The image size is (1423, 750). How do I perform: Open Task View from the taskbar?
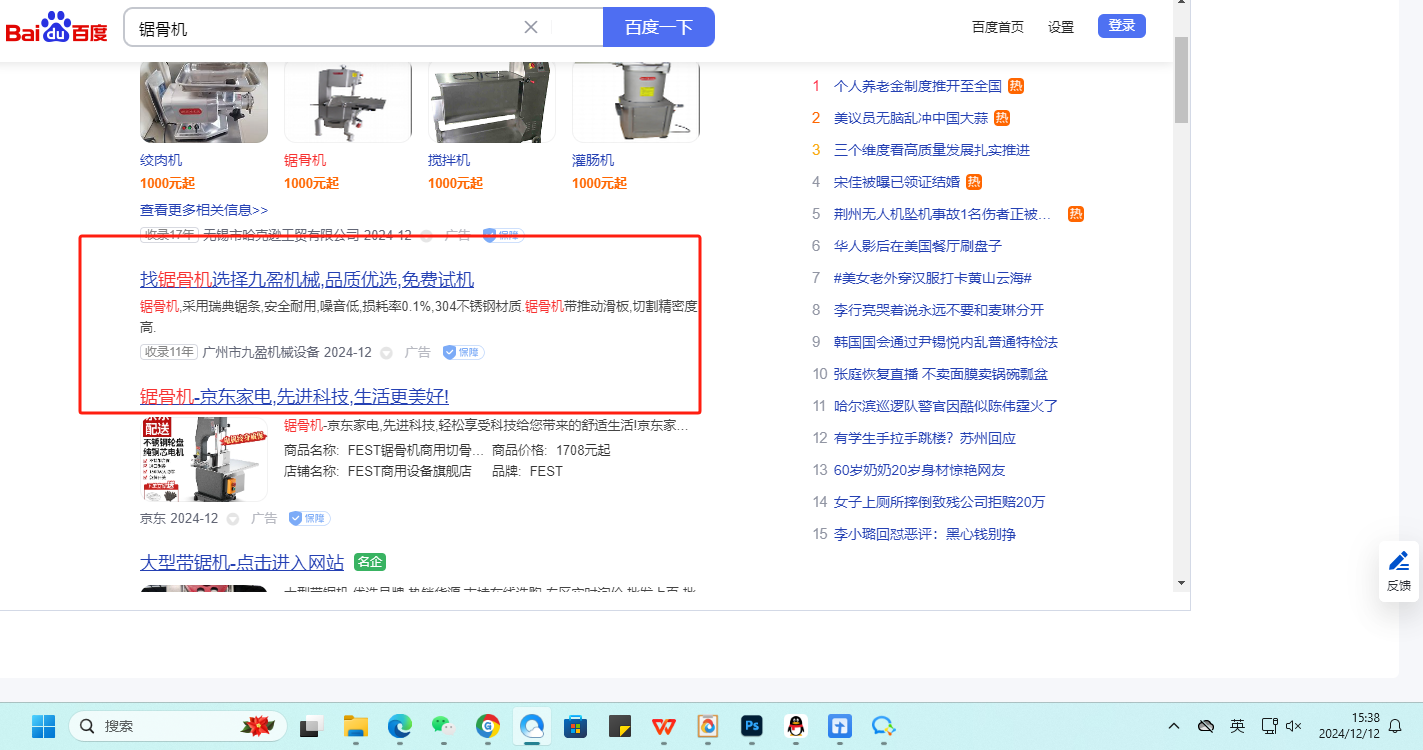point(312,726)
